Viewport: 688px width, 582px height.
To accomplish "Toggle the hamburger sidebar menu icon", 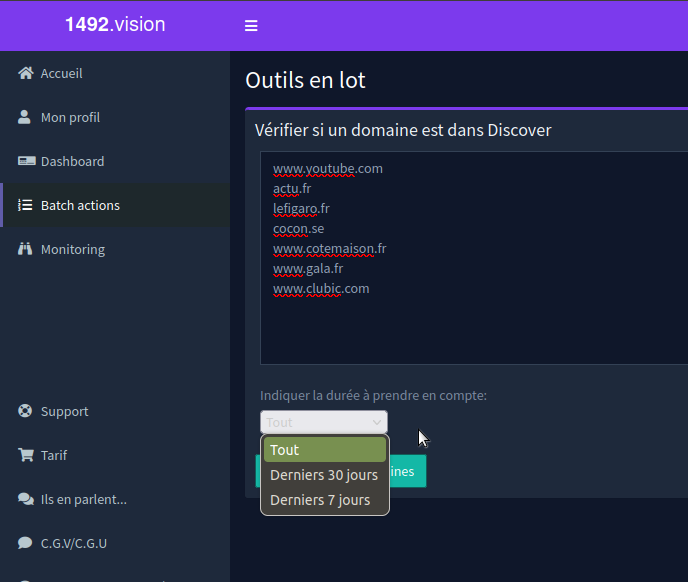I will click(x=251, y=26).
